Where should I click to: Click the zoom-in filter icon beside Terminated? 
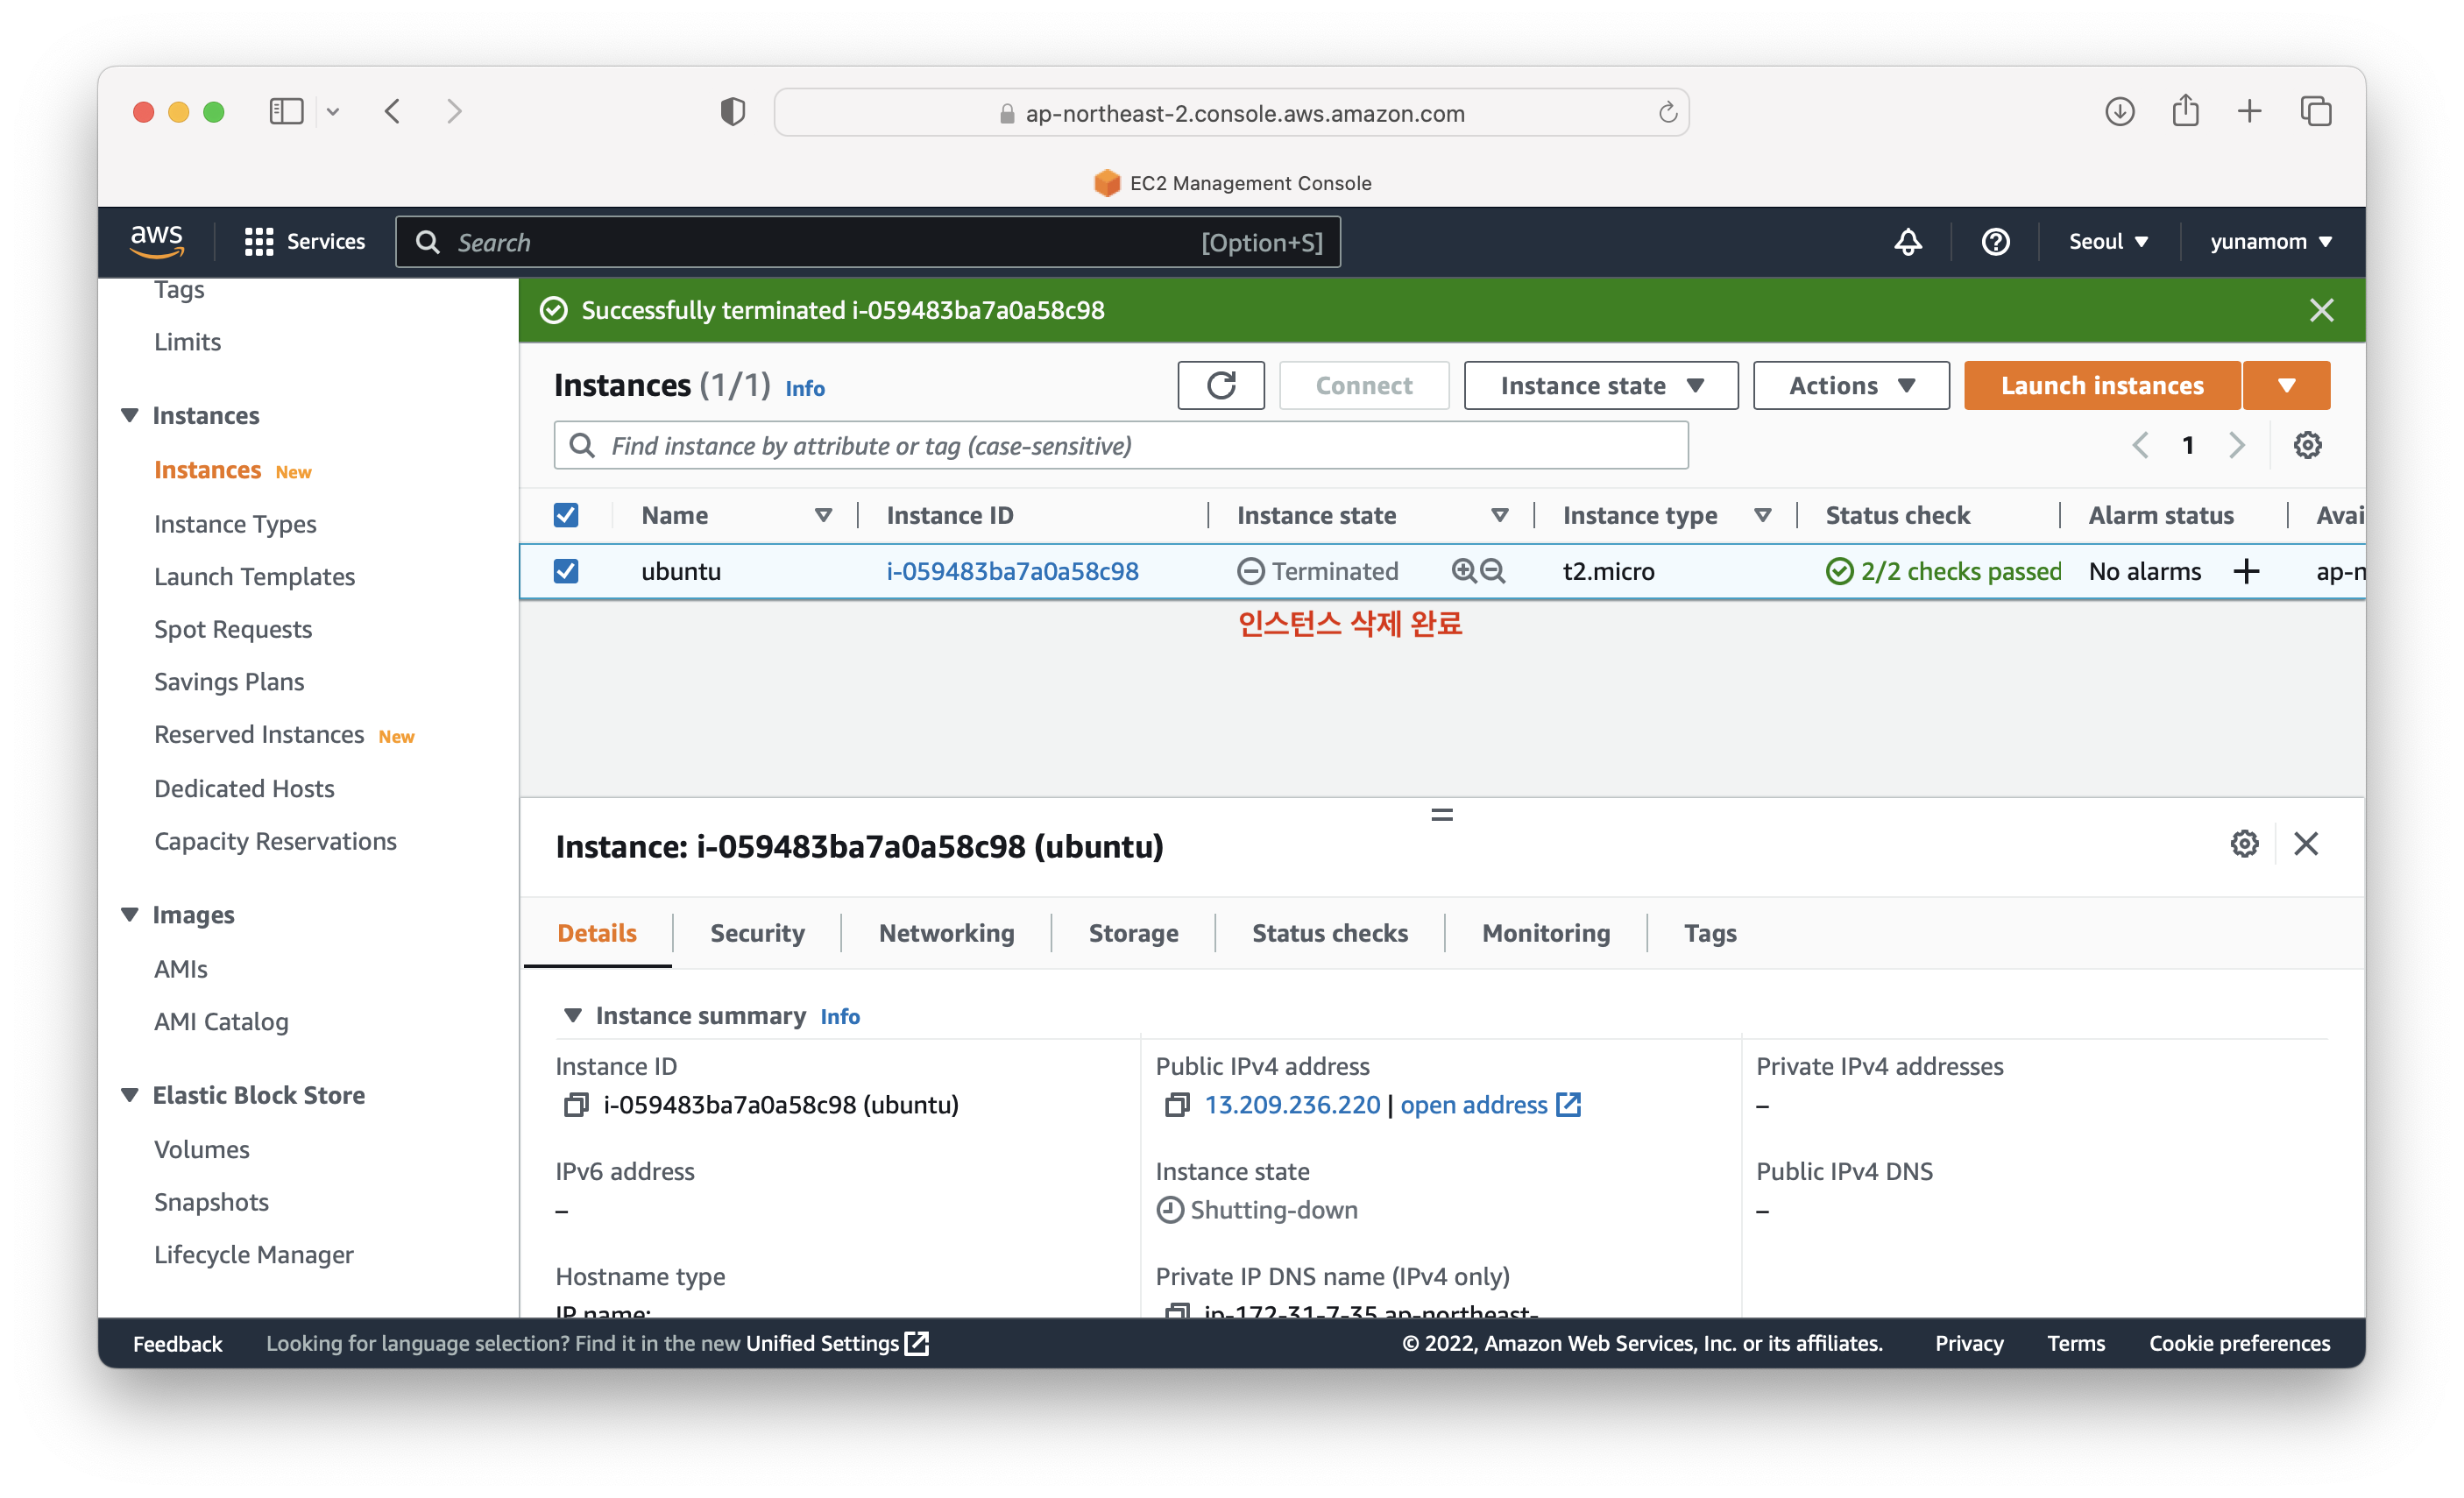coord(1463,571)
